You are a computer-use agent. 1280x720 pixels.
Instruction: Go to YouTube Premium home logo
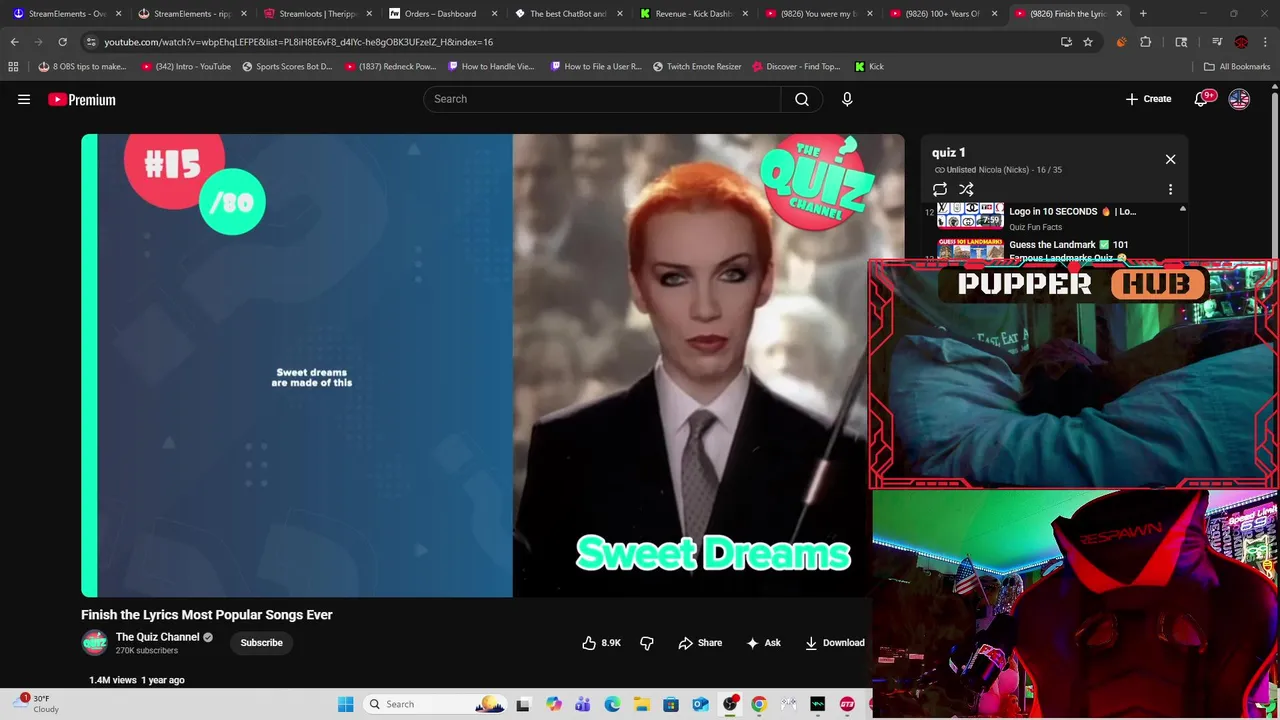(x=82, y=99)
